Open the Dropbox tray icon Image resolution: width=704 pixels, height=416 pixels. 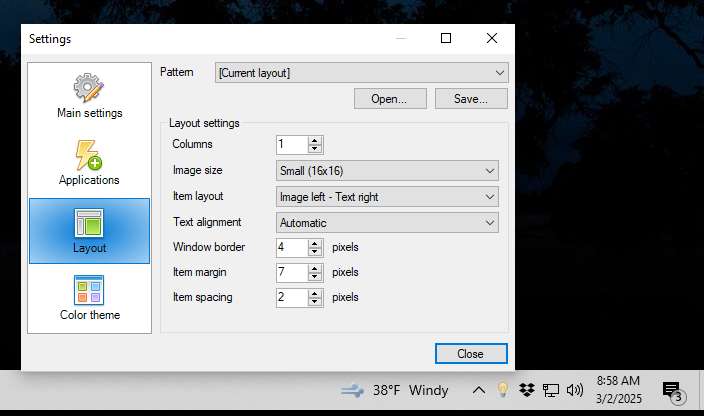pyautogui.click(x=527, y=390)
